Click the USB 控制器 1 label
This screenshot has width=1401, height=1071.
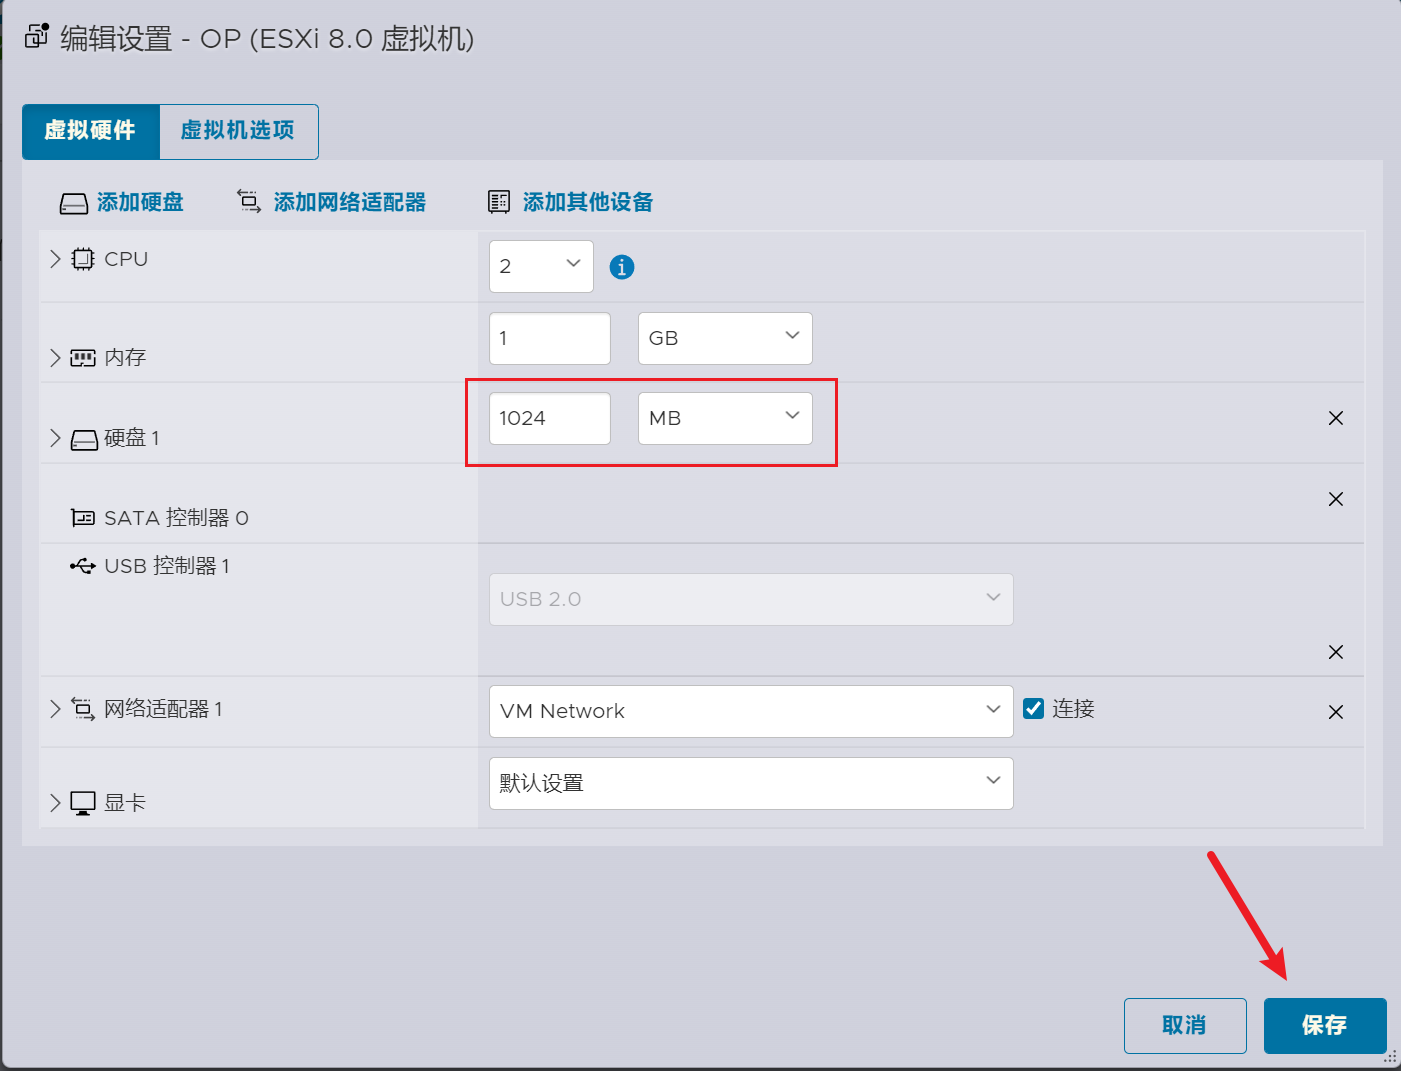click(x=167, y=566)
